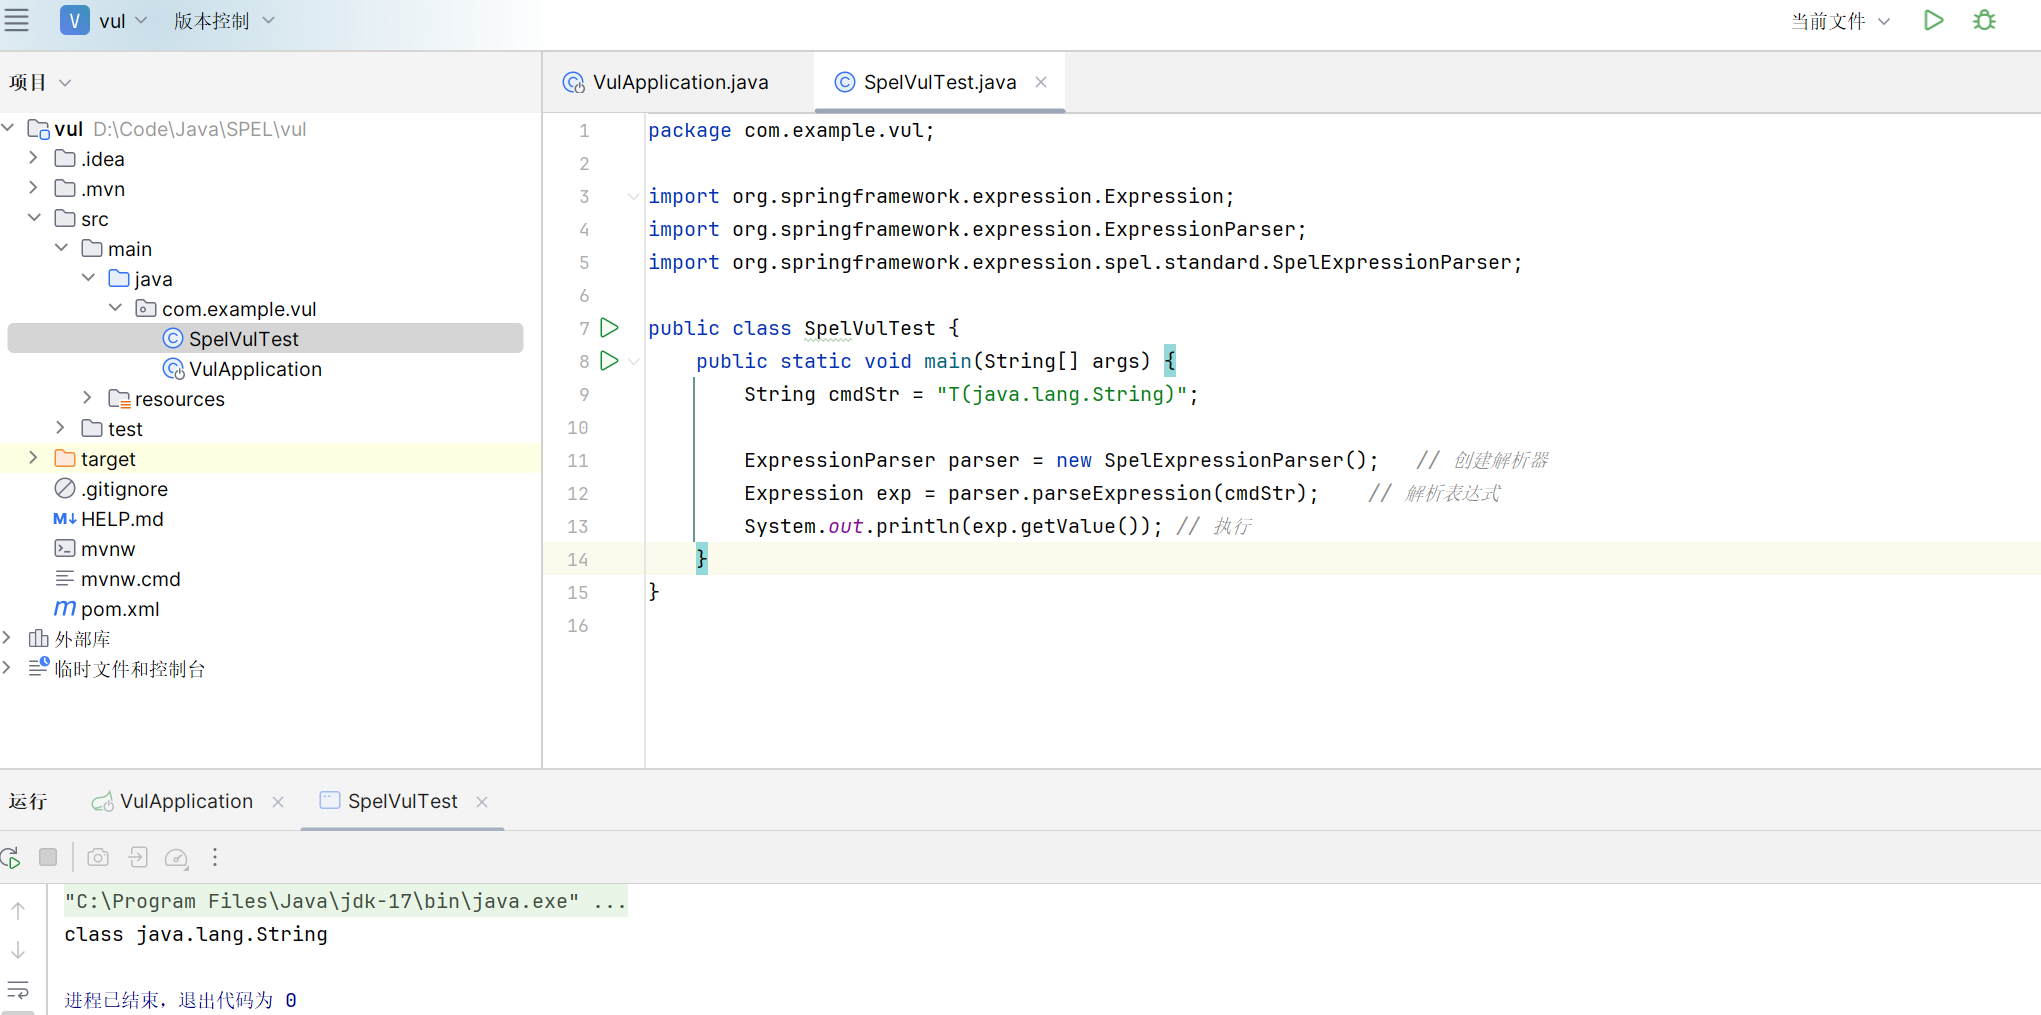Toggle soft-wrap in console
Viewport: 2041px width, 1015px height.
point(18,990)
